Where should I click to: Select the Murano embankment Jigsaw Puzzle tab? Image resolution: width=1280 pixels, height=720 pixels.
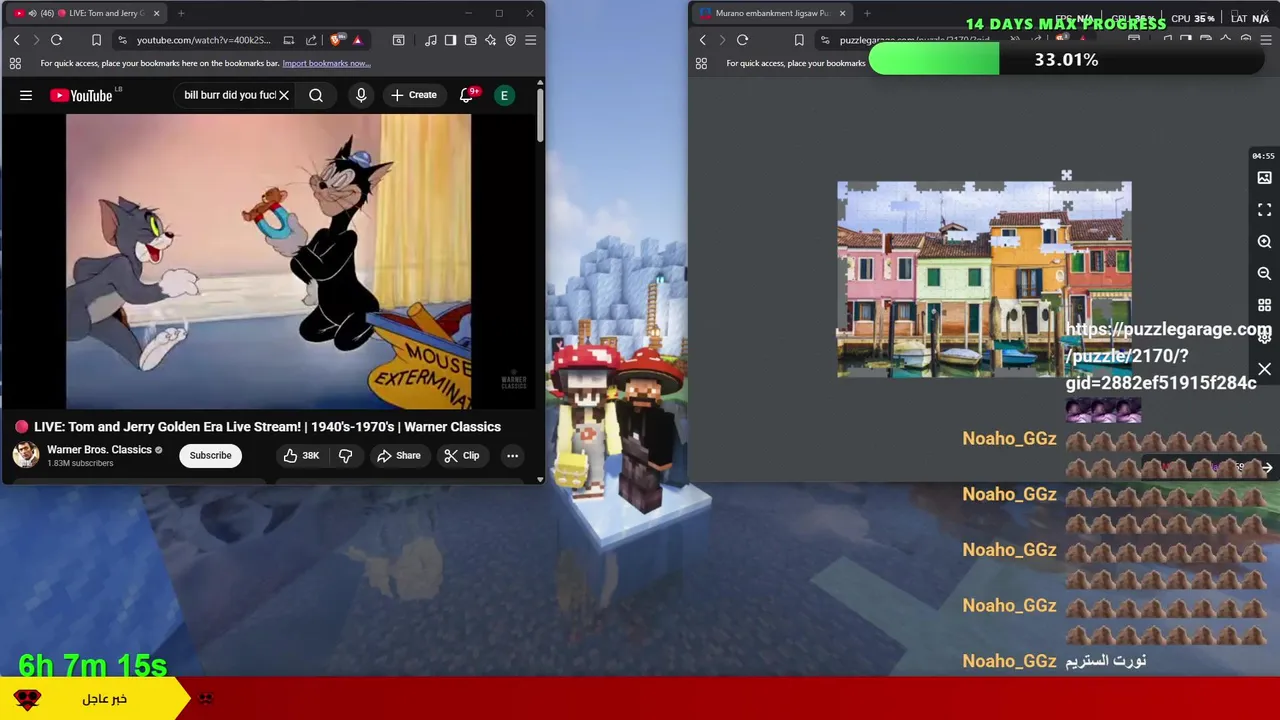click(772, 13)
